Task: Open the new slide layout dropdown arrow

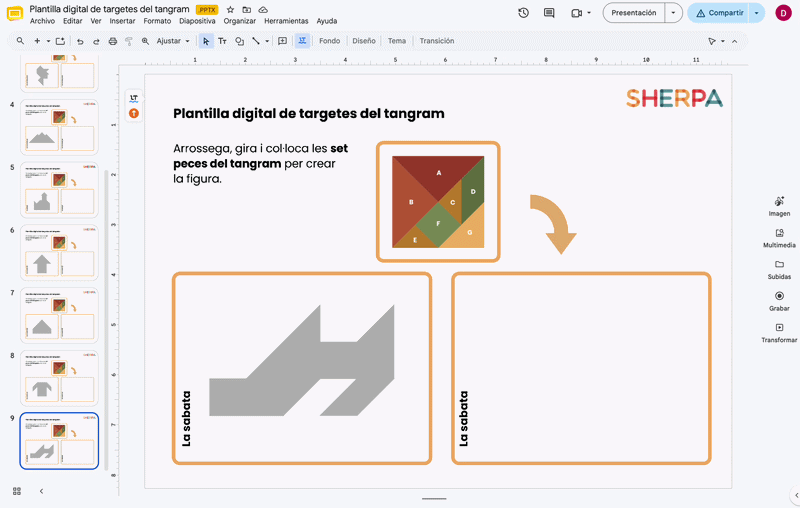Action: (48, 41)
